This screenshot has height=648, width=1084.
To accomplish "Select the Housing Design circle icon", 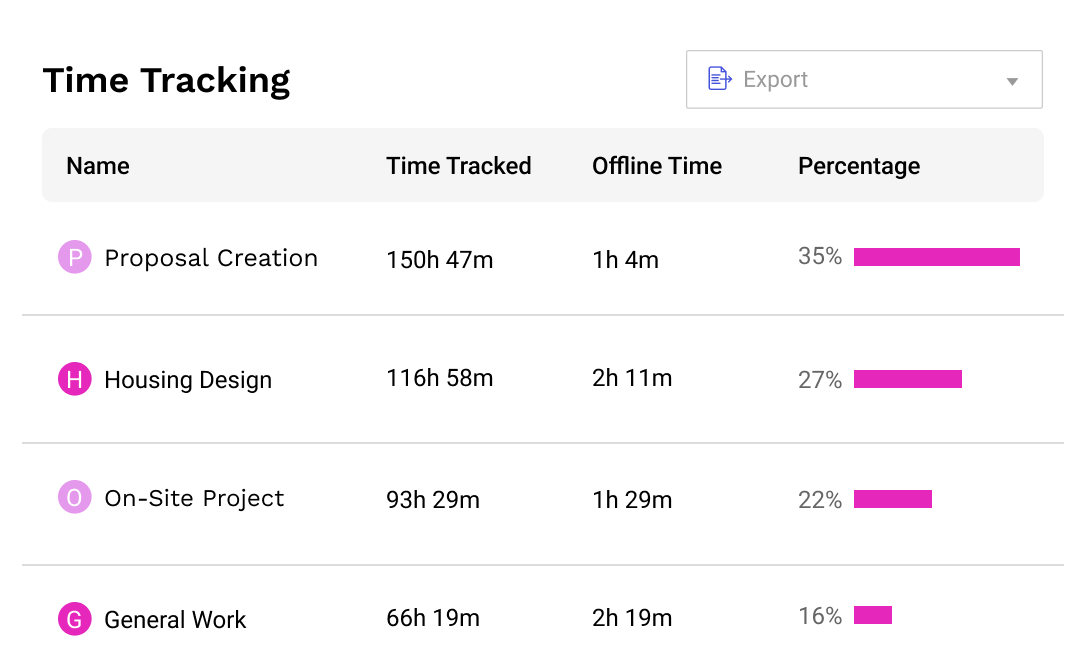I will tap(74, 379).
